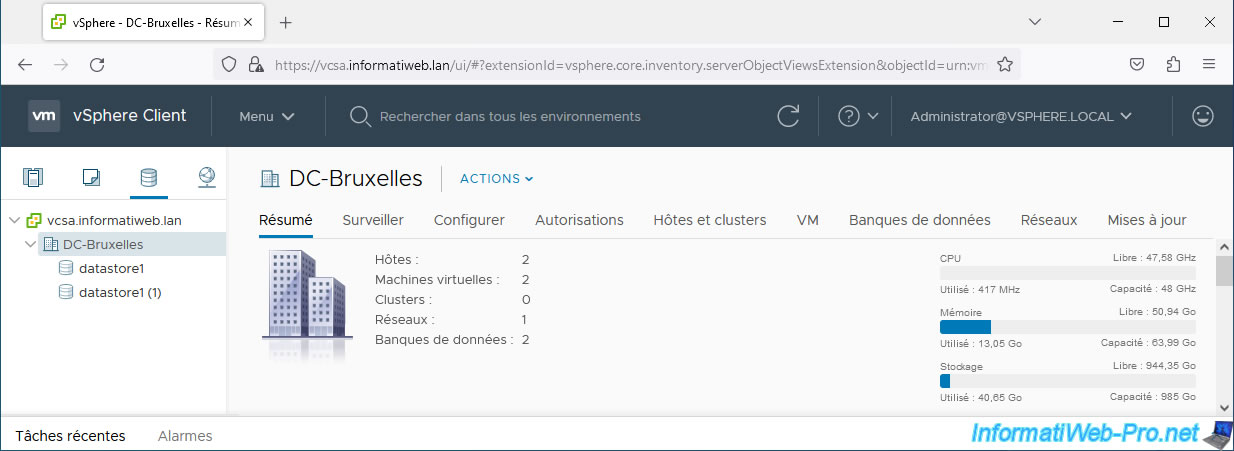Select the Storage inventory view icon
Screen dimensions: 1234x451
(x=149, y=178)
